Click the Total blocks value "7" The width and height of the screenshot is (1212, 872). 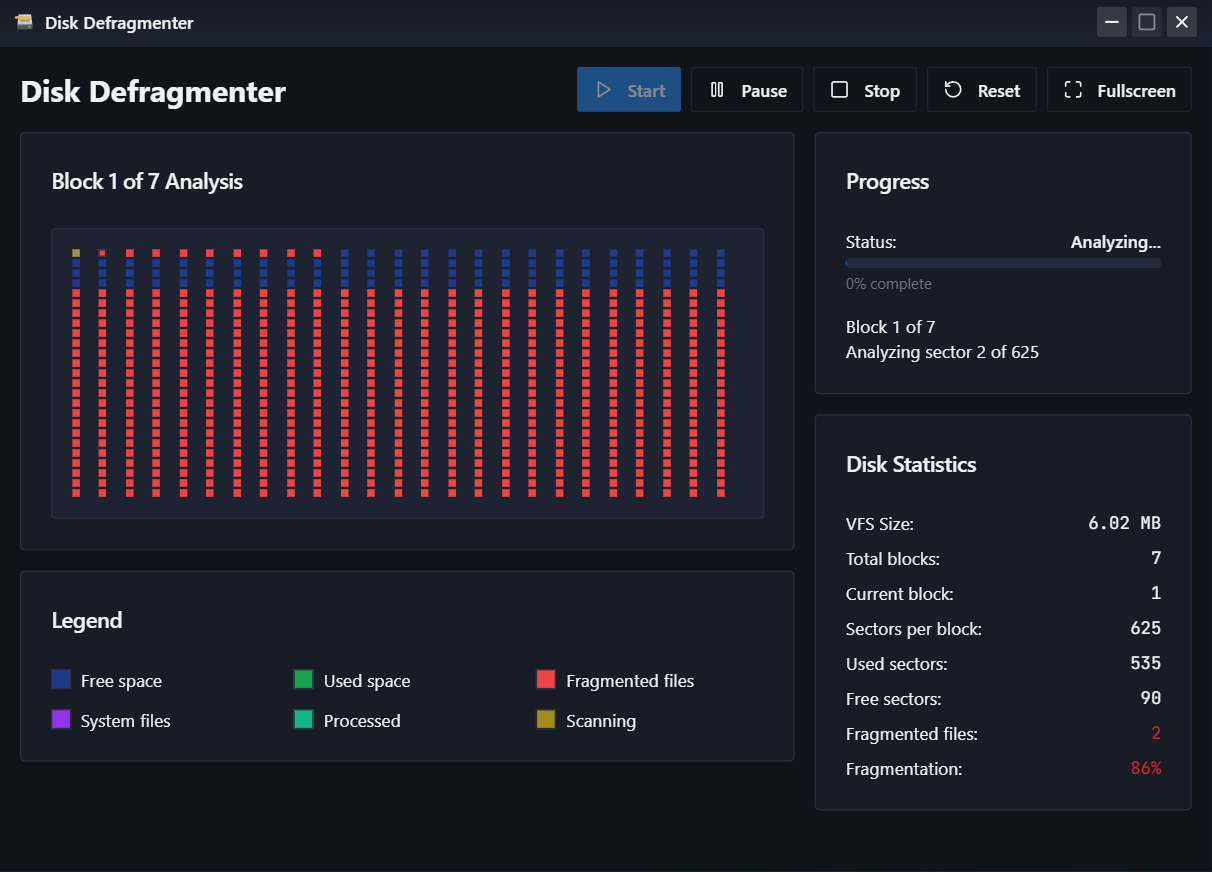tap(1156, 558)
